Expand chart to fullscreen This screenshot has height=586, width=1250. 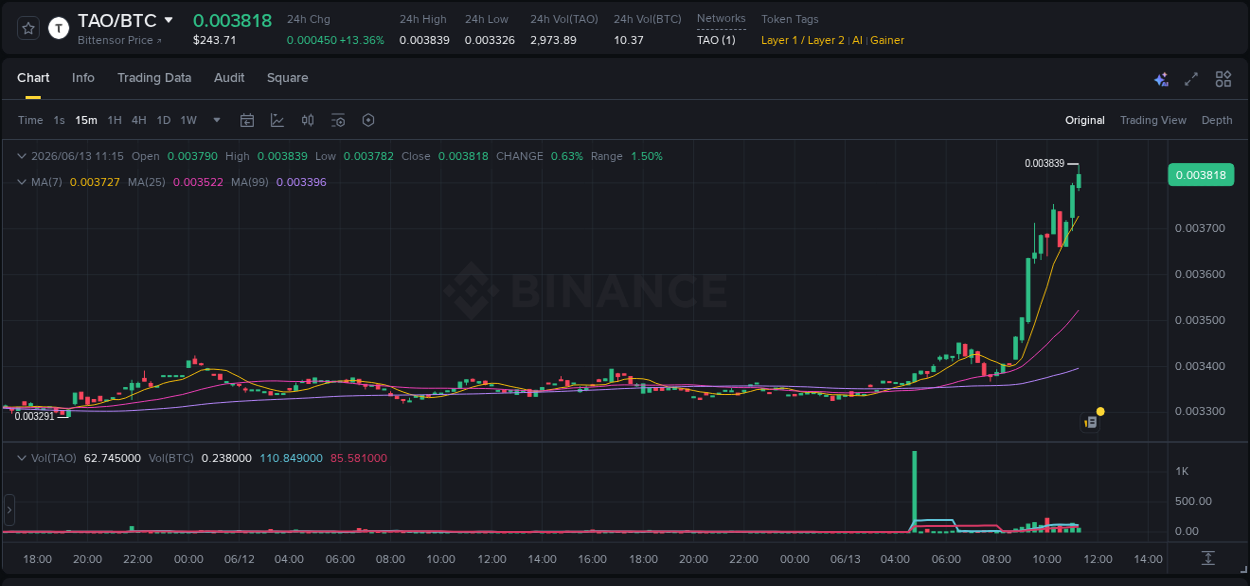[x=1191, y=79]
